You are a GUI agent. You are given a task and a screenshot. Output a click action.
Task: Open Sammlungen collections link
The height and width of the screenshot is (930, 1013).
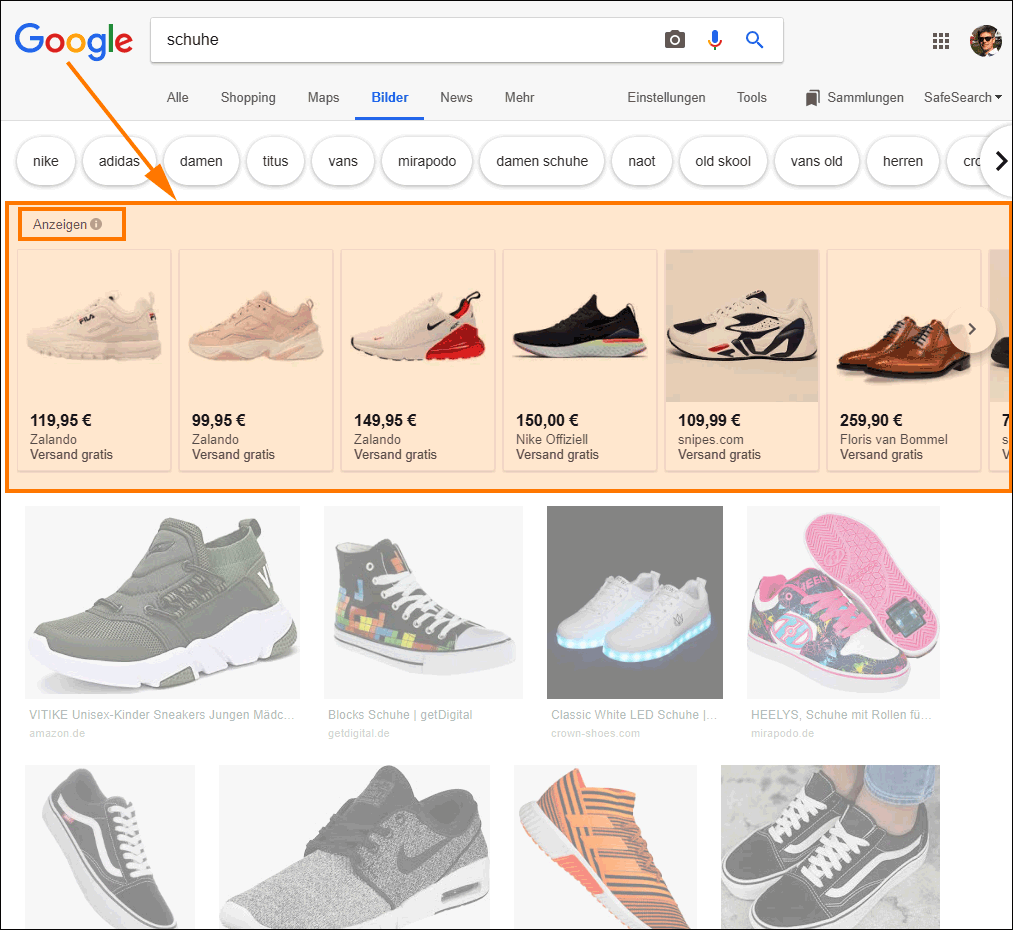click(865, 98)
